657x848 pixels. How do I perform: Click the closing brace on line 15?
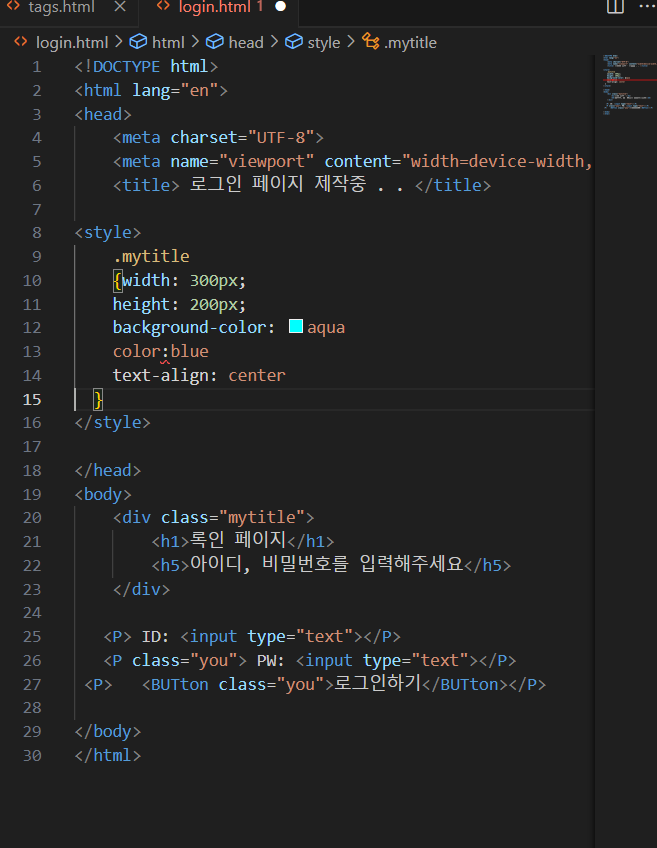coord(98,400)
